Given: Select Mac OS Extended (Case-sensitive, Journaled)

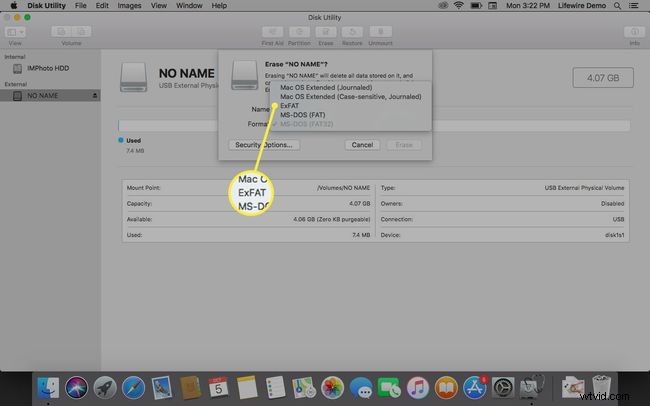Looking at the screenshot, I should pos(351,97).
